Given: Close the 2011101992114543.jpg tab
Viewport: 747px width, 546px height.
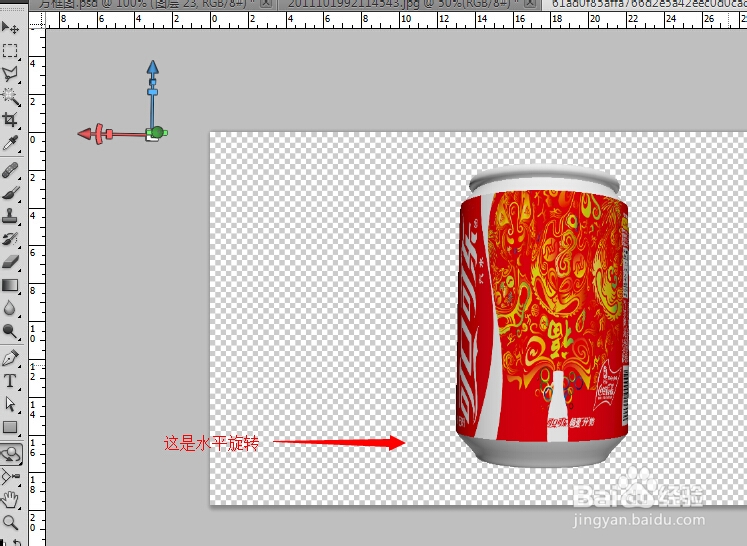Looking at the screenshot, I should [530, 4].
